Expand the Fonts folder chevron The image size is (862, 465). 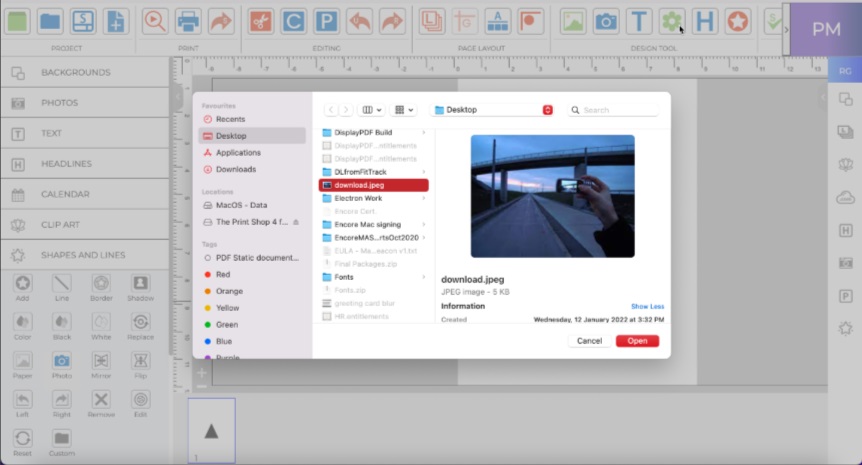click(424, 277)
